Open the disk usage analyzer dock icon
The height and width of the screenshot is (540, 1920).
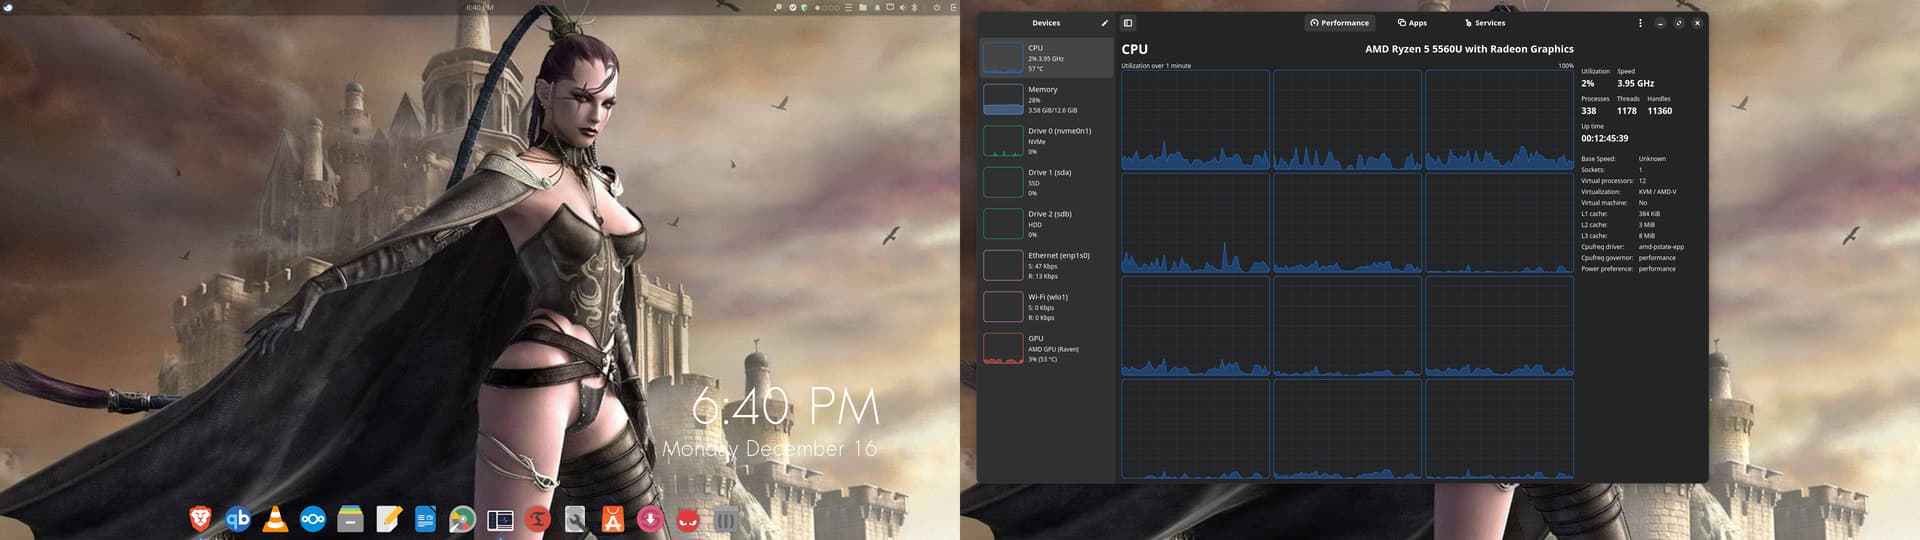[462, 518]
